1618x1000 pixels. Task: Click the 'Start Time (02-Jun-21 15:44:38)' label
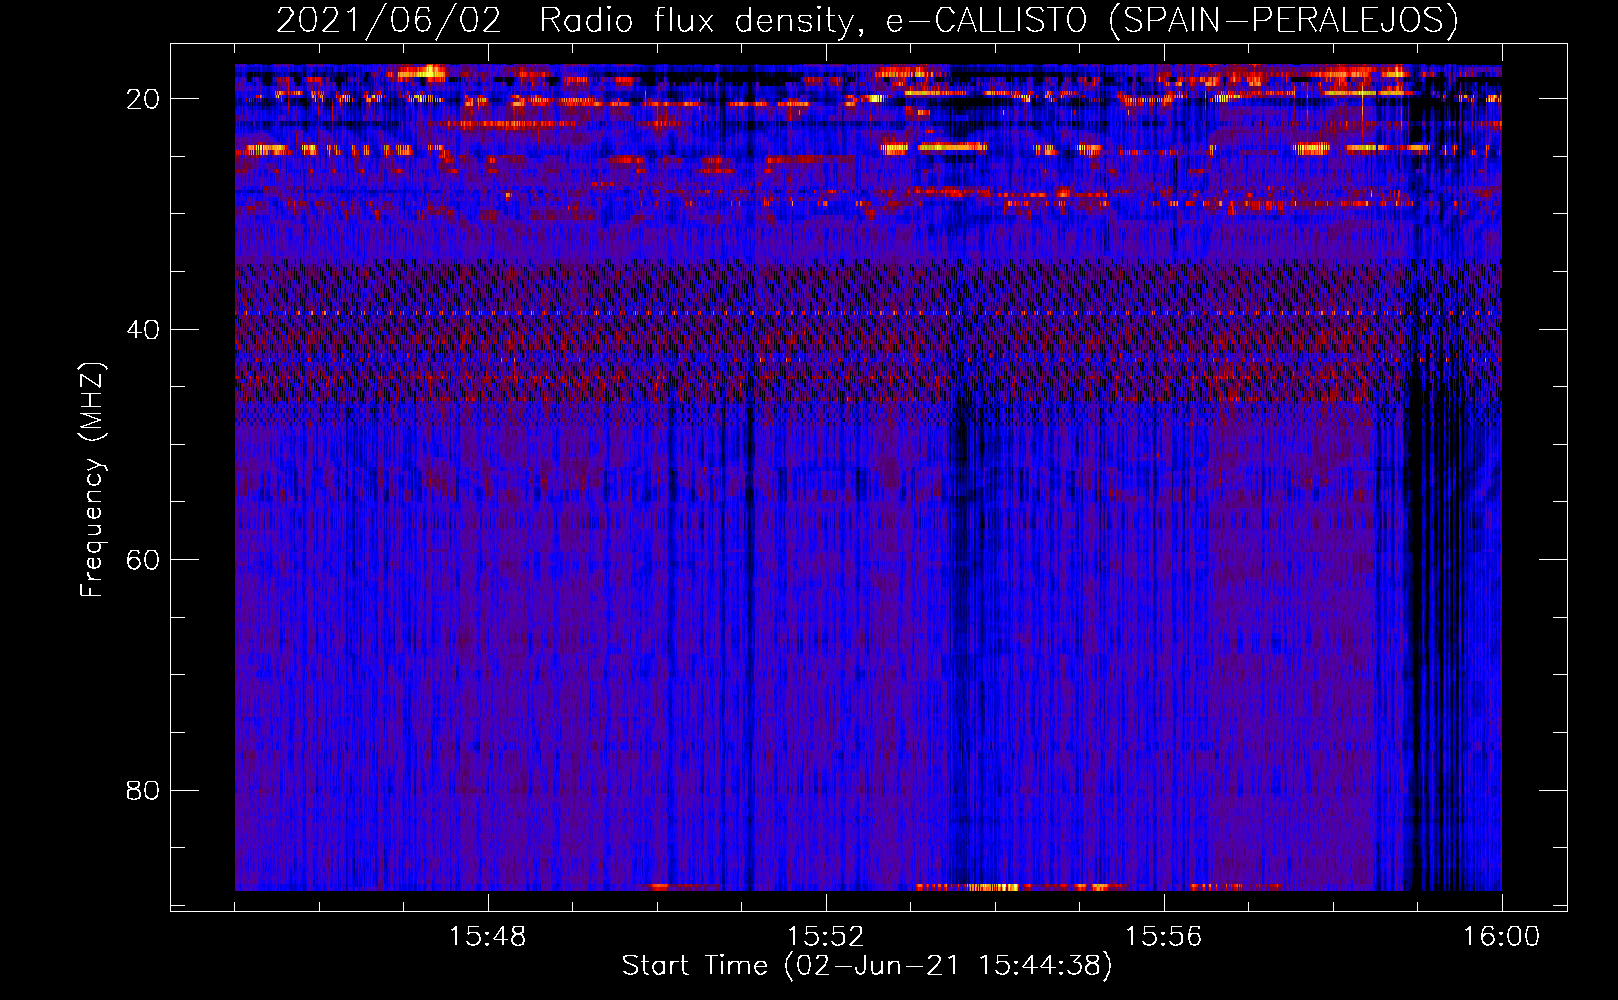[x=867, y=966]
